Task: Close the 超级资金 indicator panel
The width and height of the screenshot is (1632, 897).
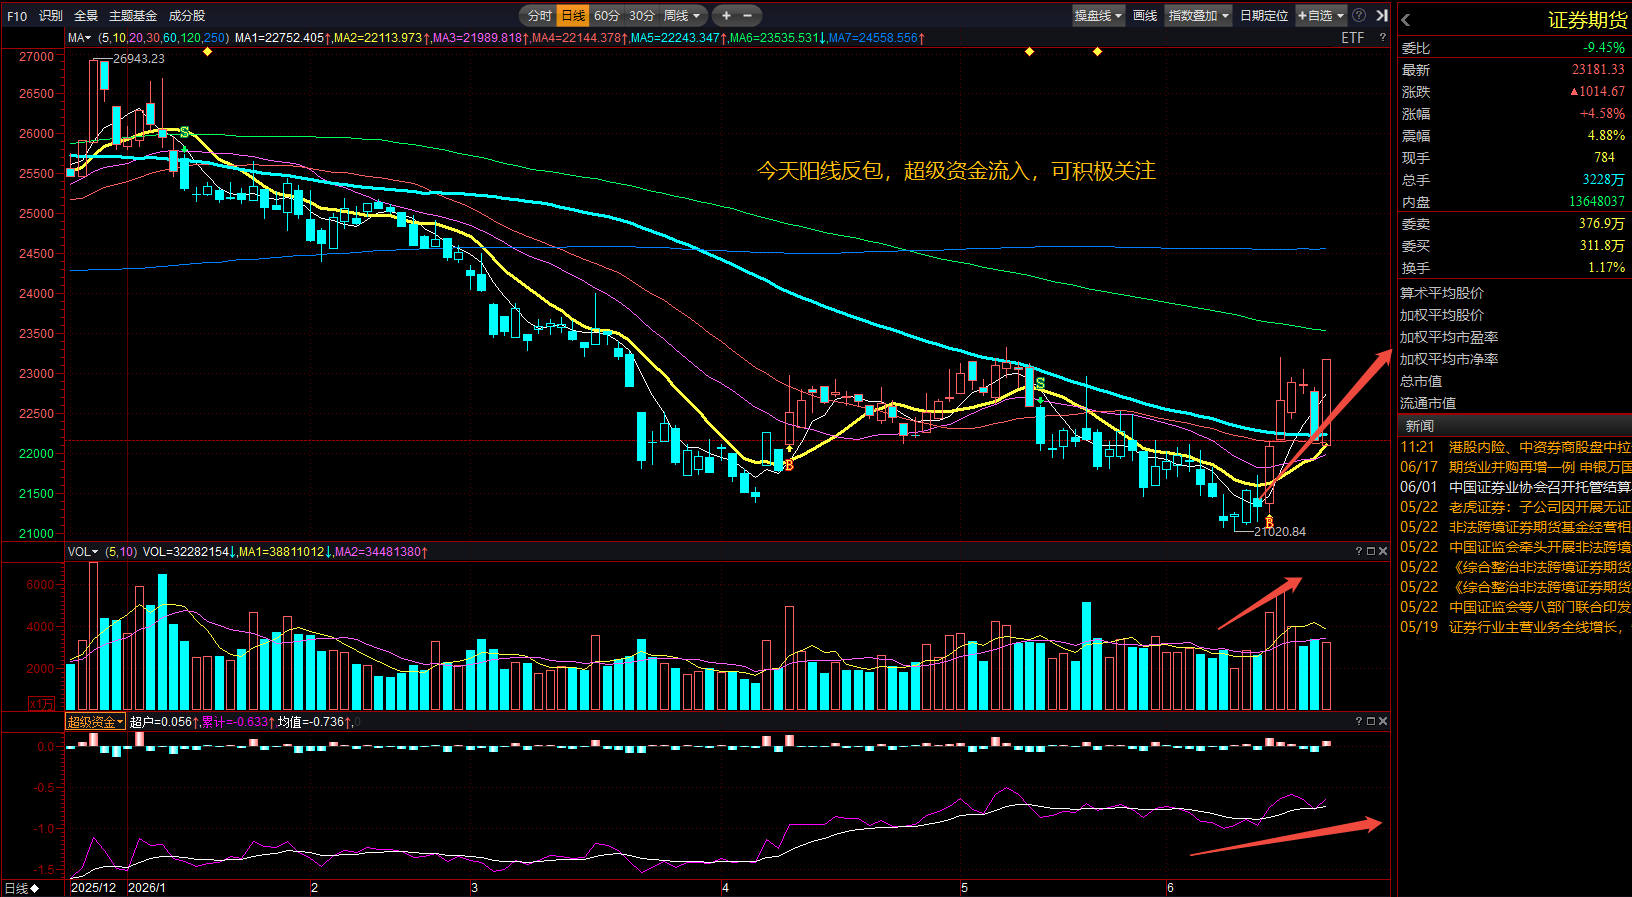Action: (1383, 721)
